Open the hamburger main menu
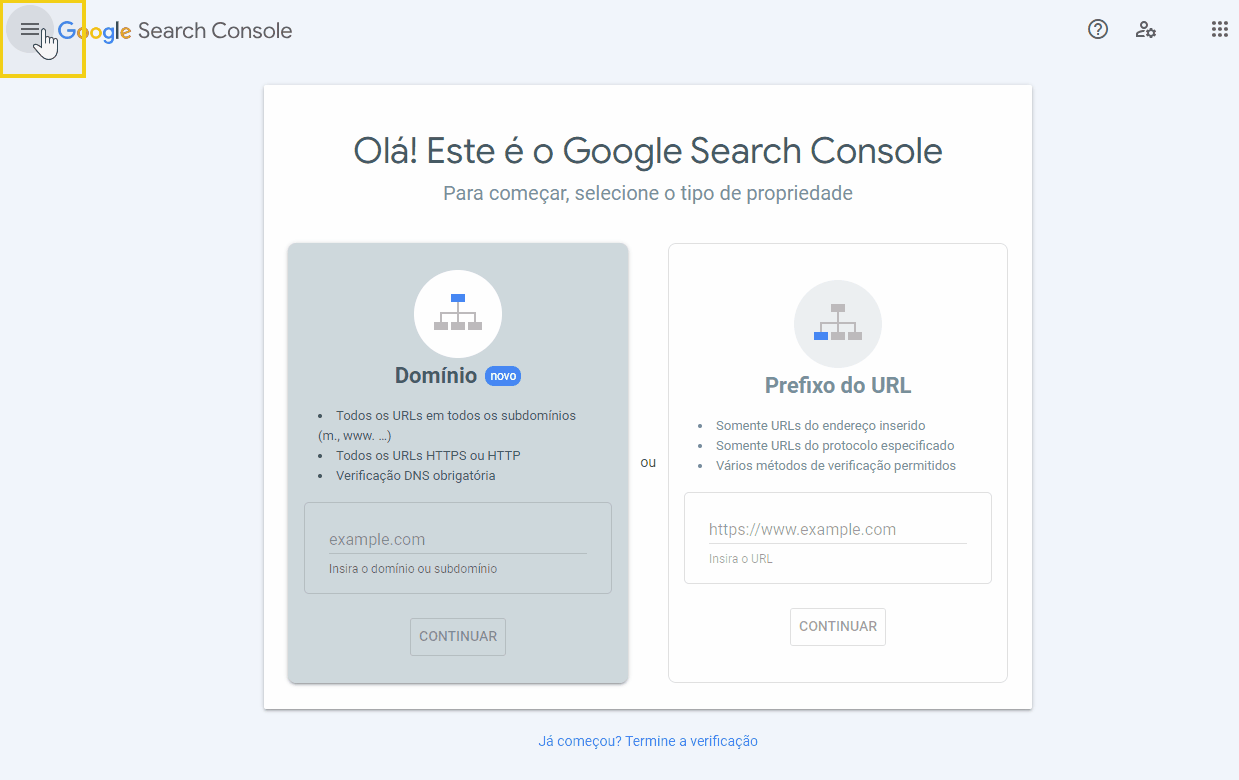 tap(30, 30)
